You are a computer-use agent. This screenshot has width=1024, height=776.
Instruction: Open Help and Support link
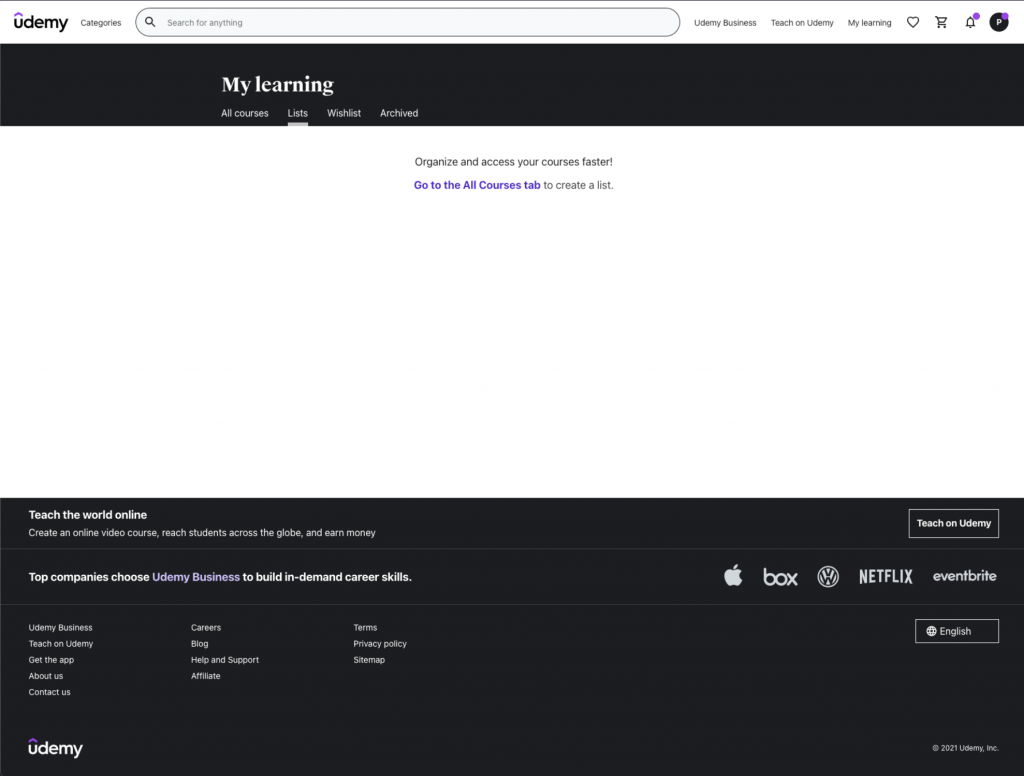pos(225,660)
